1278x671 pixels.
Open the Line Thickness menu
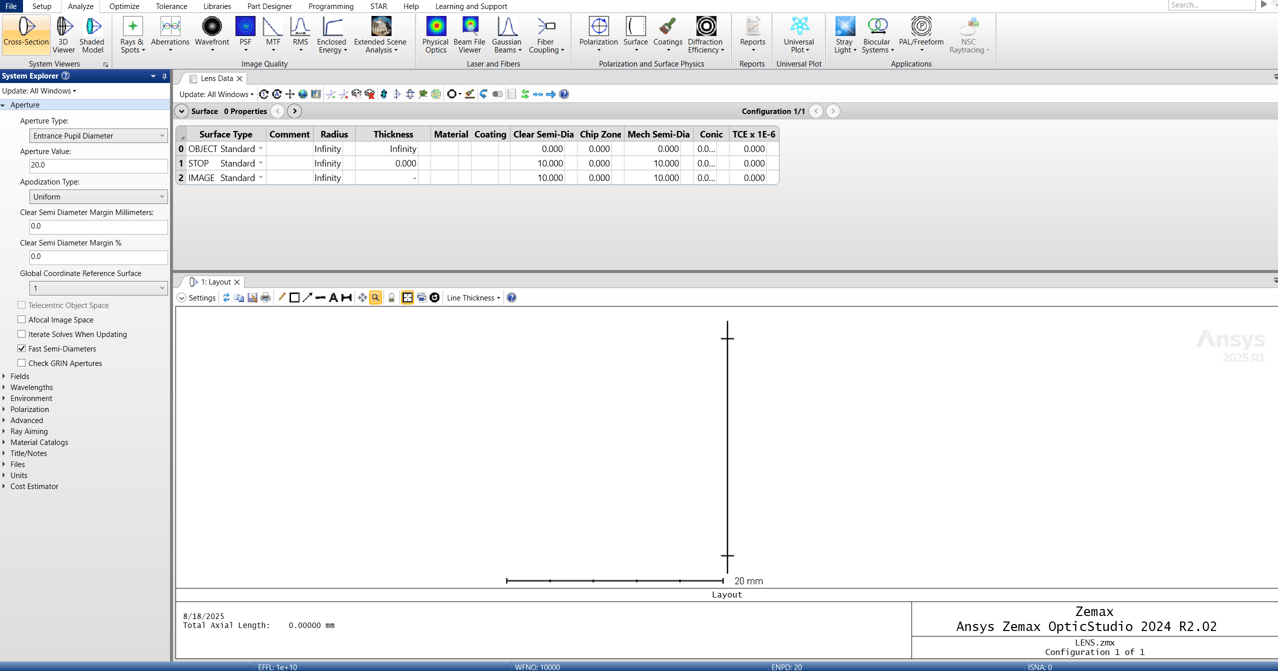coord(473,298)
